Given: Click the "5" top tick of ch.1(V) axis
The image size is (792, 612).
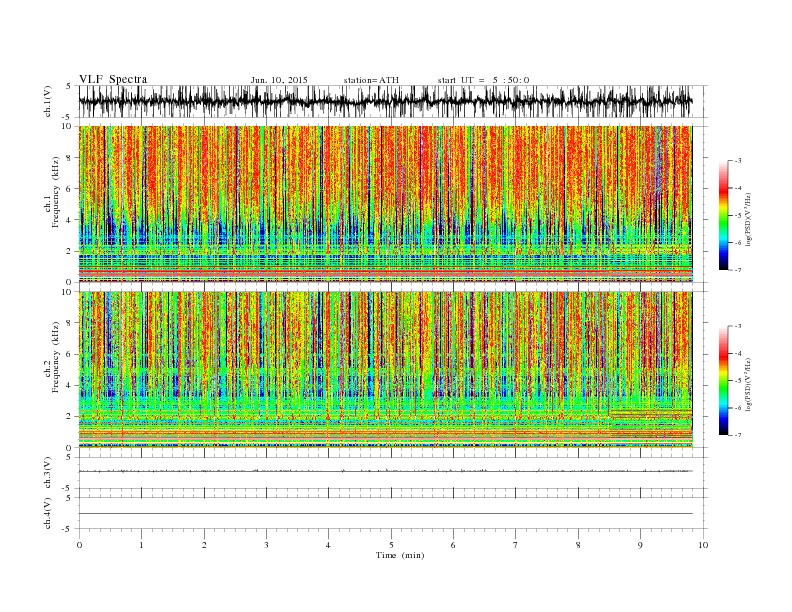Looking at the screenshot, I should point(68,86).
